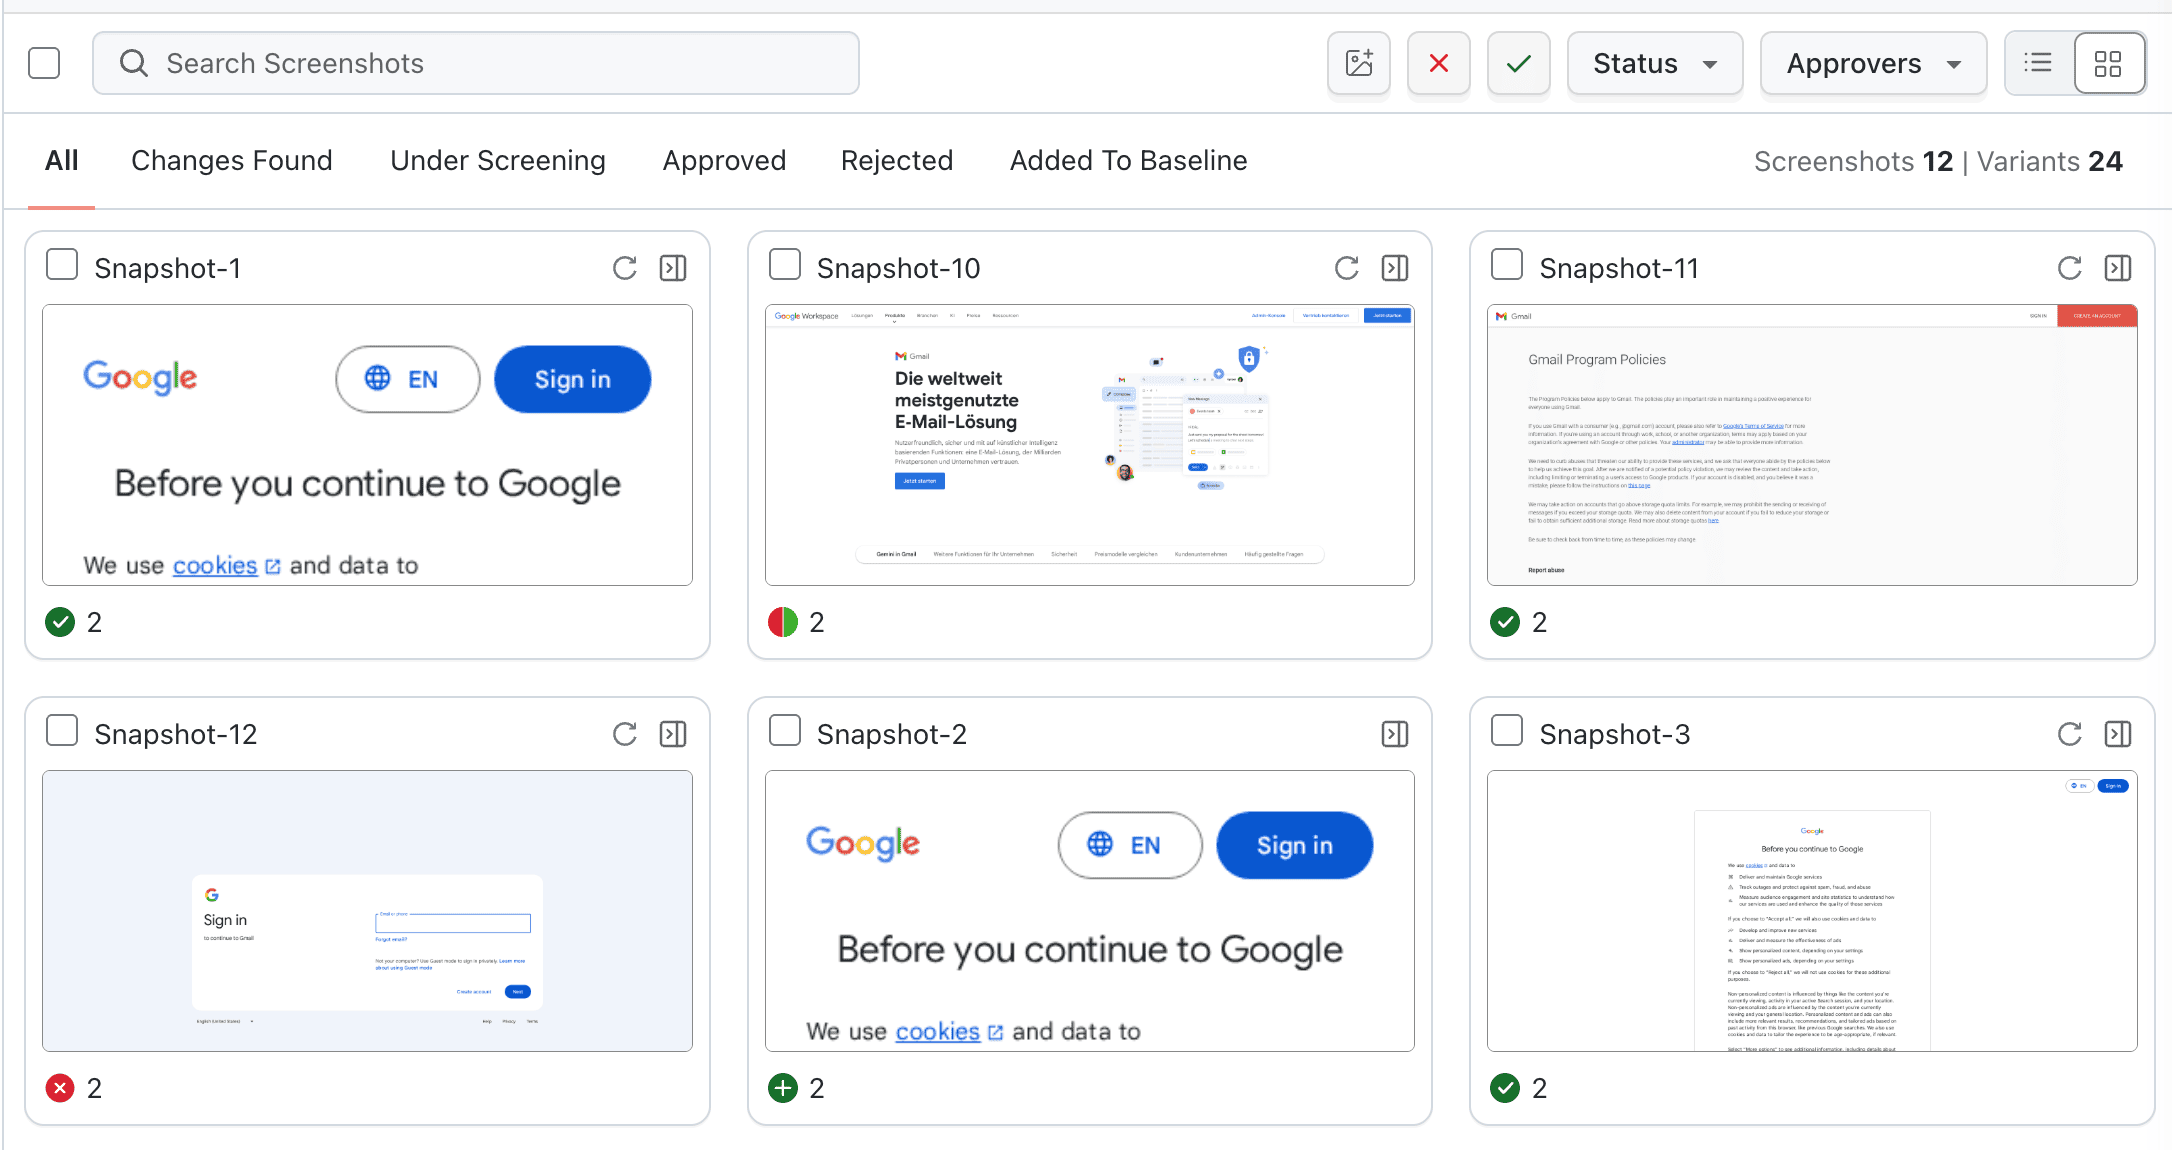2172x1150 pixels.
Task: Open the Approvers filter dropdown
Action: (x=1872, y=63)
